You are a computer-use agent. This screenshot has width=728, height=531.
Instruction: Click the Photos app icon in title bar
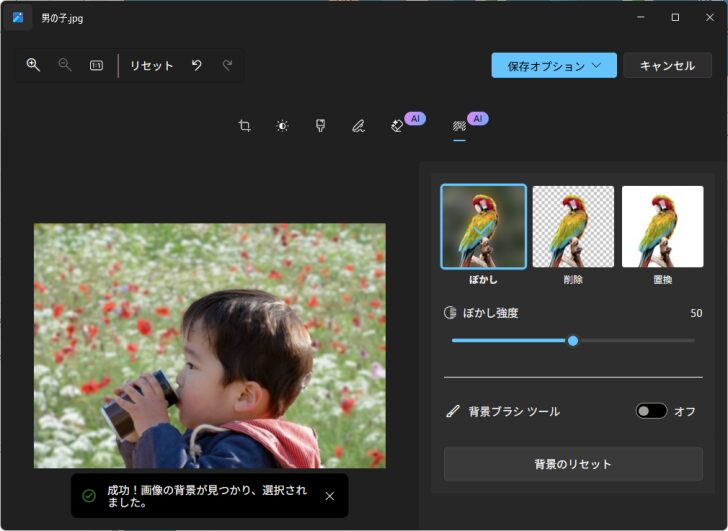click(18, 18)
